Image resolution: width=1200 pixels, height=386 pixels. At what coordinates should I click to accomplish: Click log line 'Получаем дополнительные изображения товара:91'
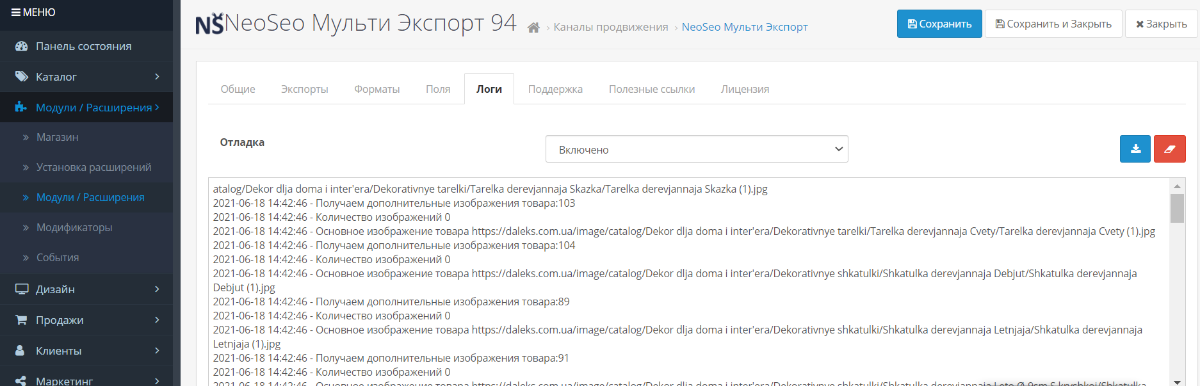click(x=391, y=357)
